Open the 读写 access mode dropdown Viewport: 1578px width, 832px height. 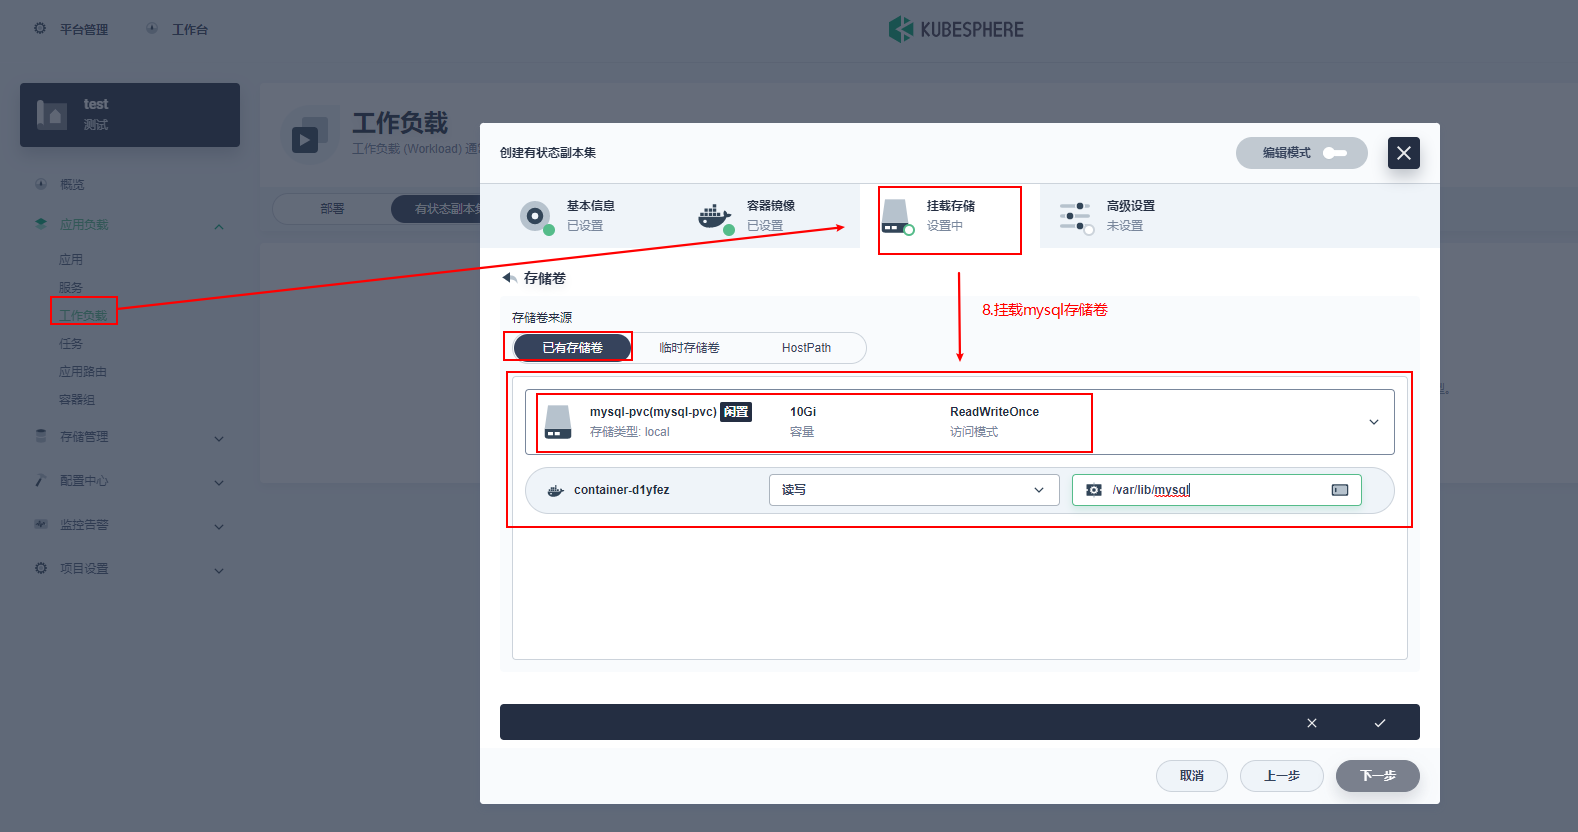pyautogui.click(x=914, y=490)
